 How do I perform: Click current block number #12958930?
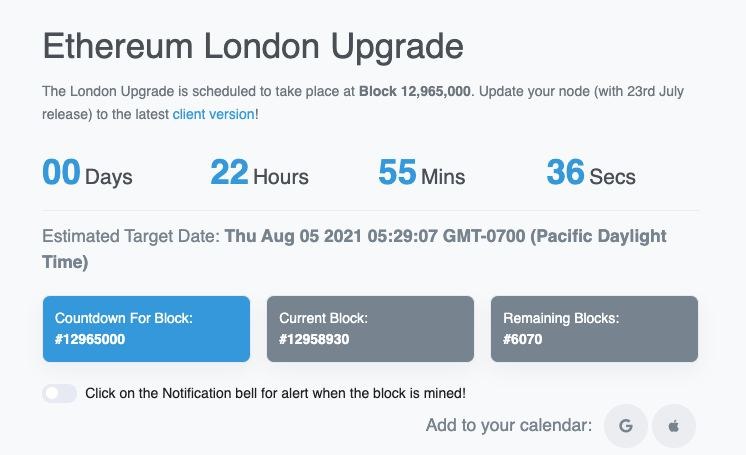pos(314,339)
